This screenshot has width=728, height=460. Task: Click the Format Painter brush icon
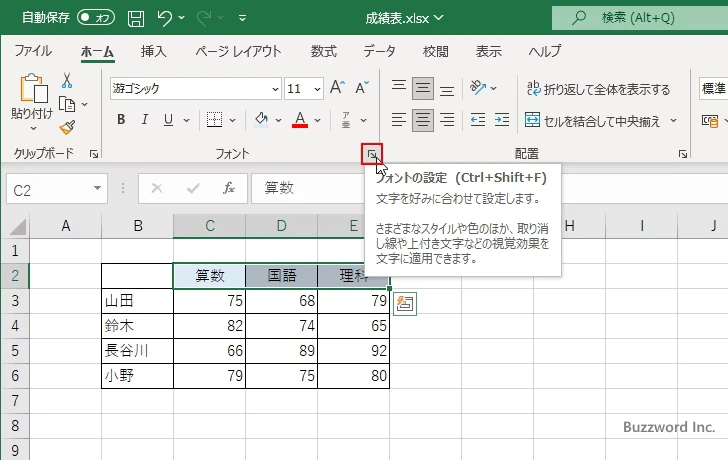coord(67,127)
